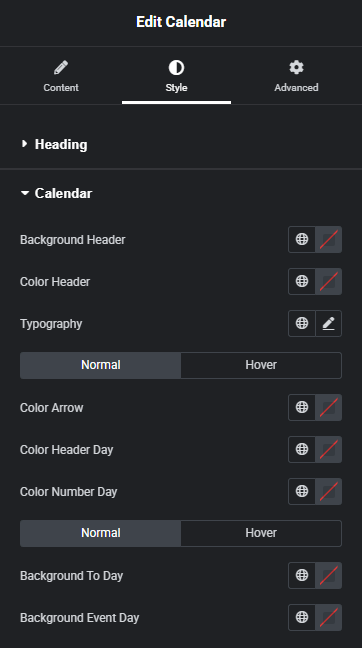Select Hover state above Background To Day

click(261, 533)
